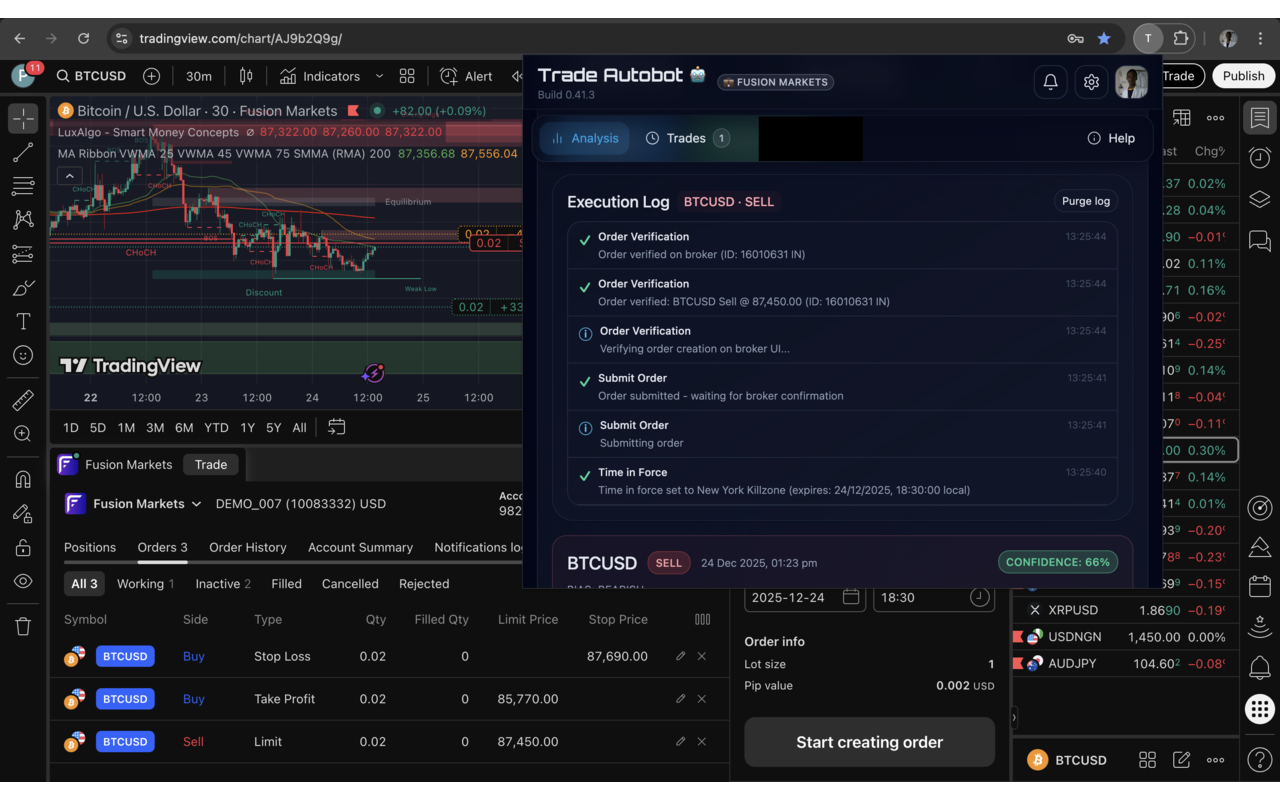Open the 18:30 expiry time field
The image size is (1280, 800).
coord(933,597)
